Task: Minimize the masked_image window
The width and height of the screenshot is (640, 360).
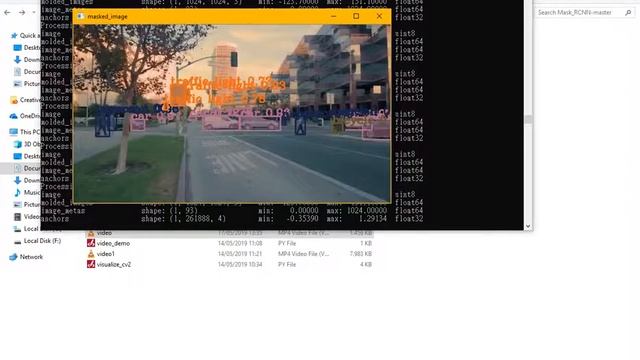Action: [x=333, y=16]
